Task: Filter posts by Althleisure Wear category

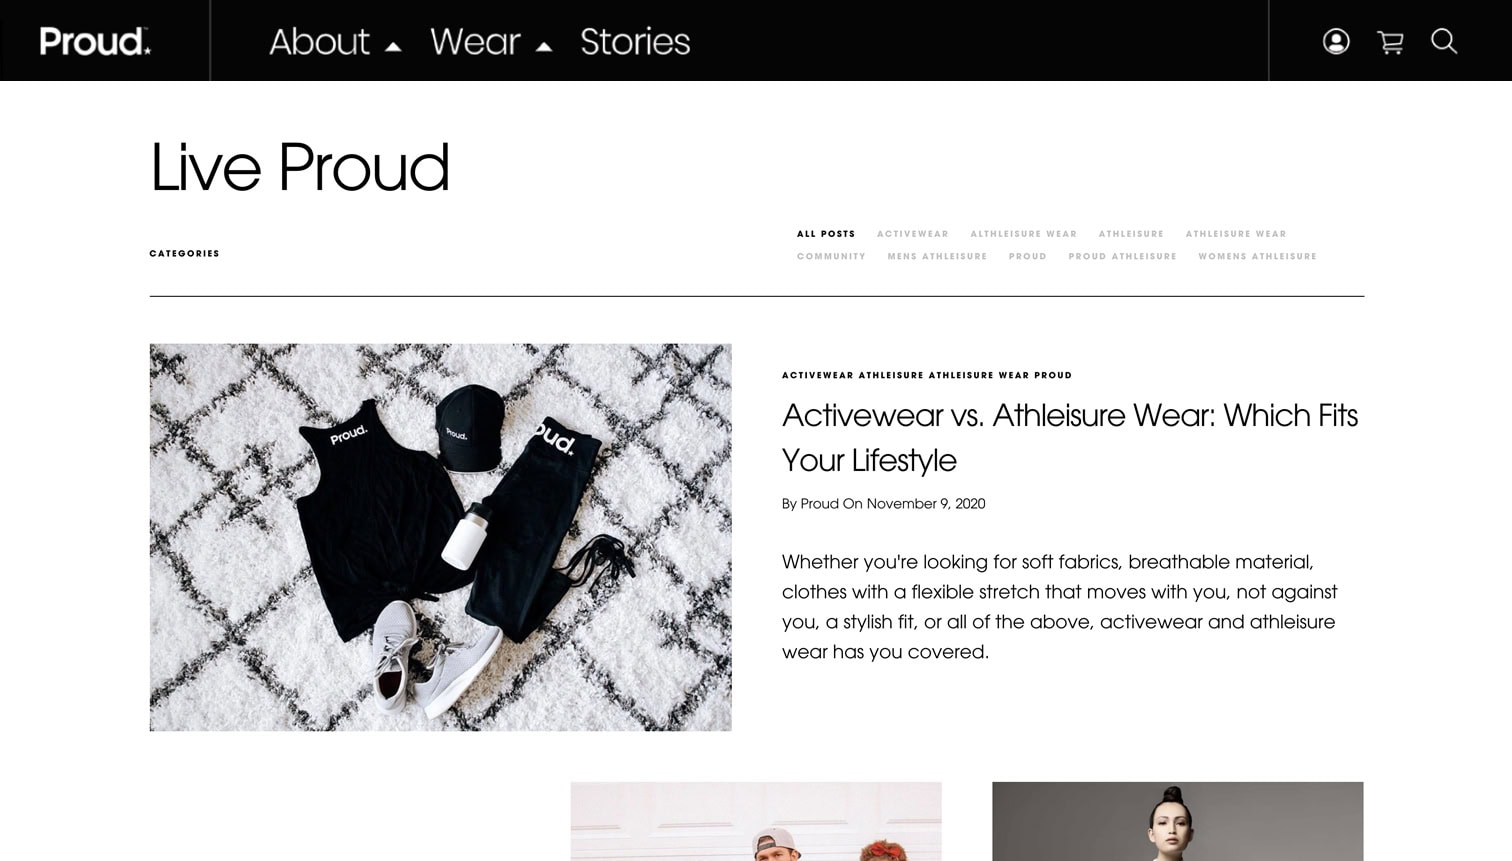Action: 1023,234
